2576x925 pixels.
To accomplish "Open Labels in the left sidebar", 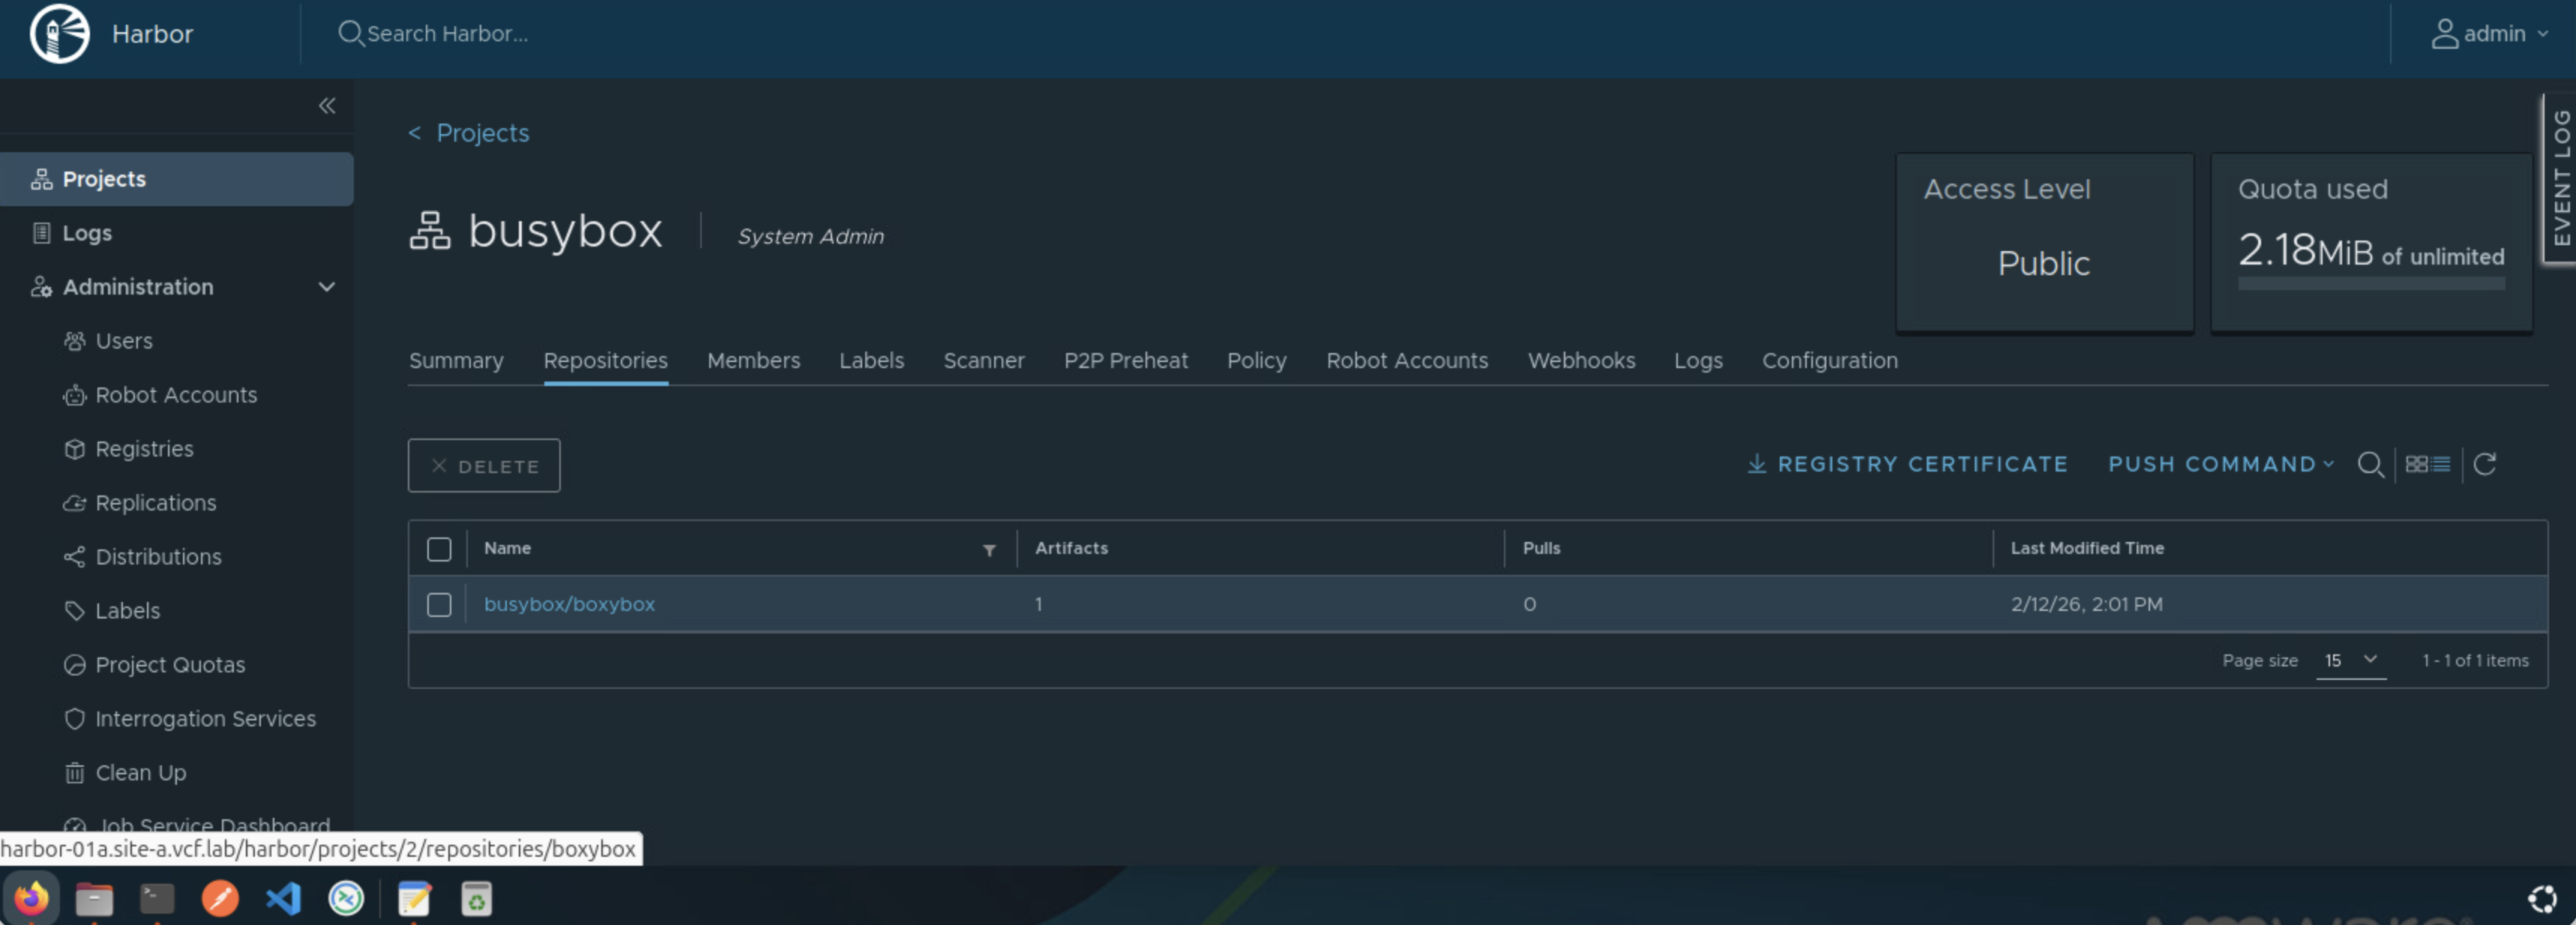I will 127,611.
